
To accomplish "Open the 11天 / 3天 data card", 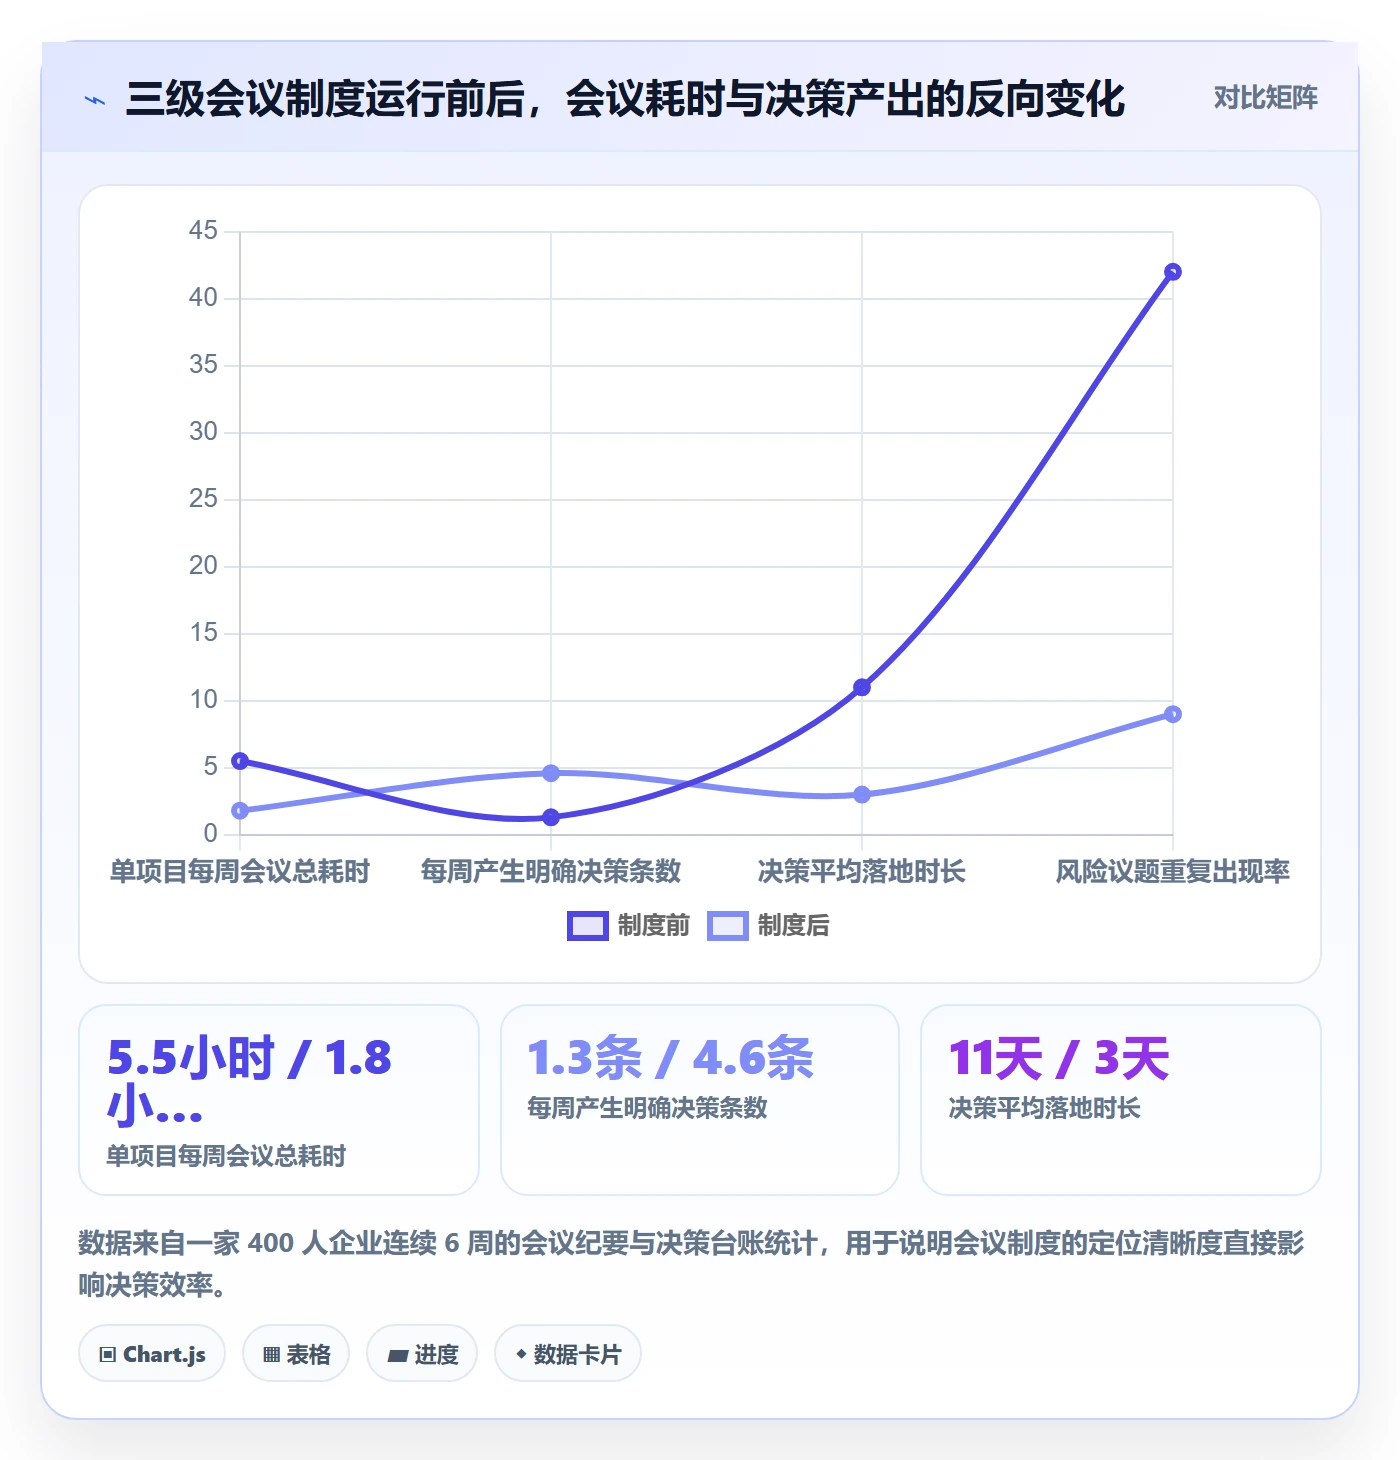I will point(1121,1100).
